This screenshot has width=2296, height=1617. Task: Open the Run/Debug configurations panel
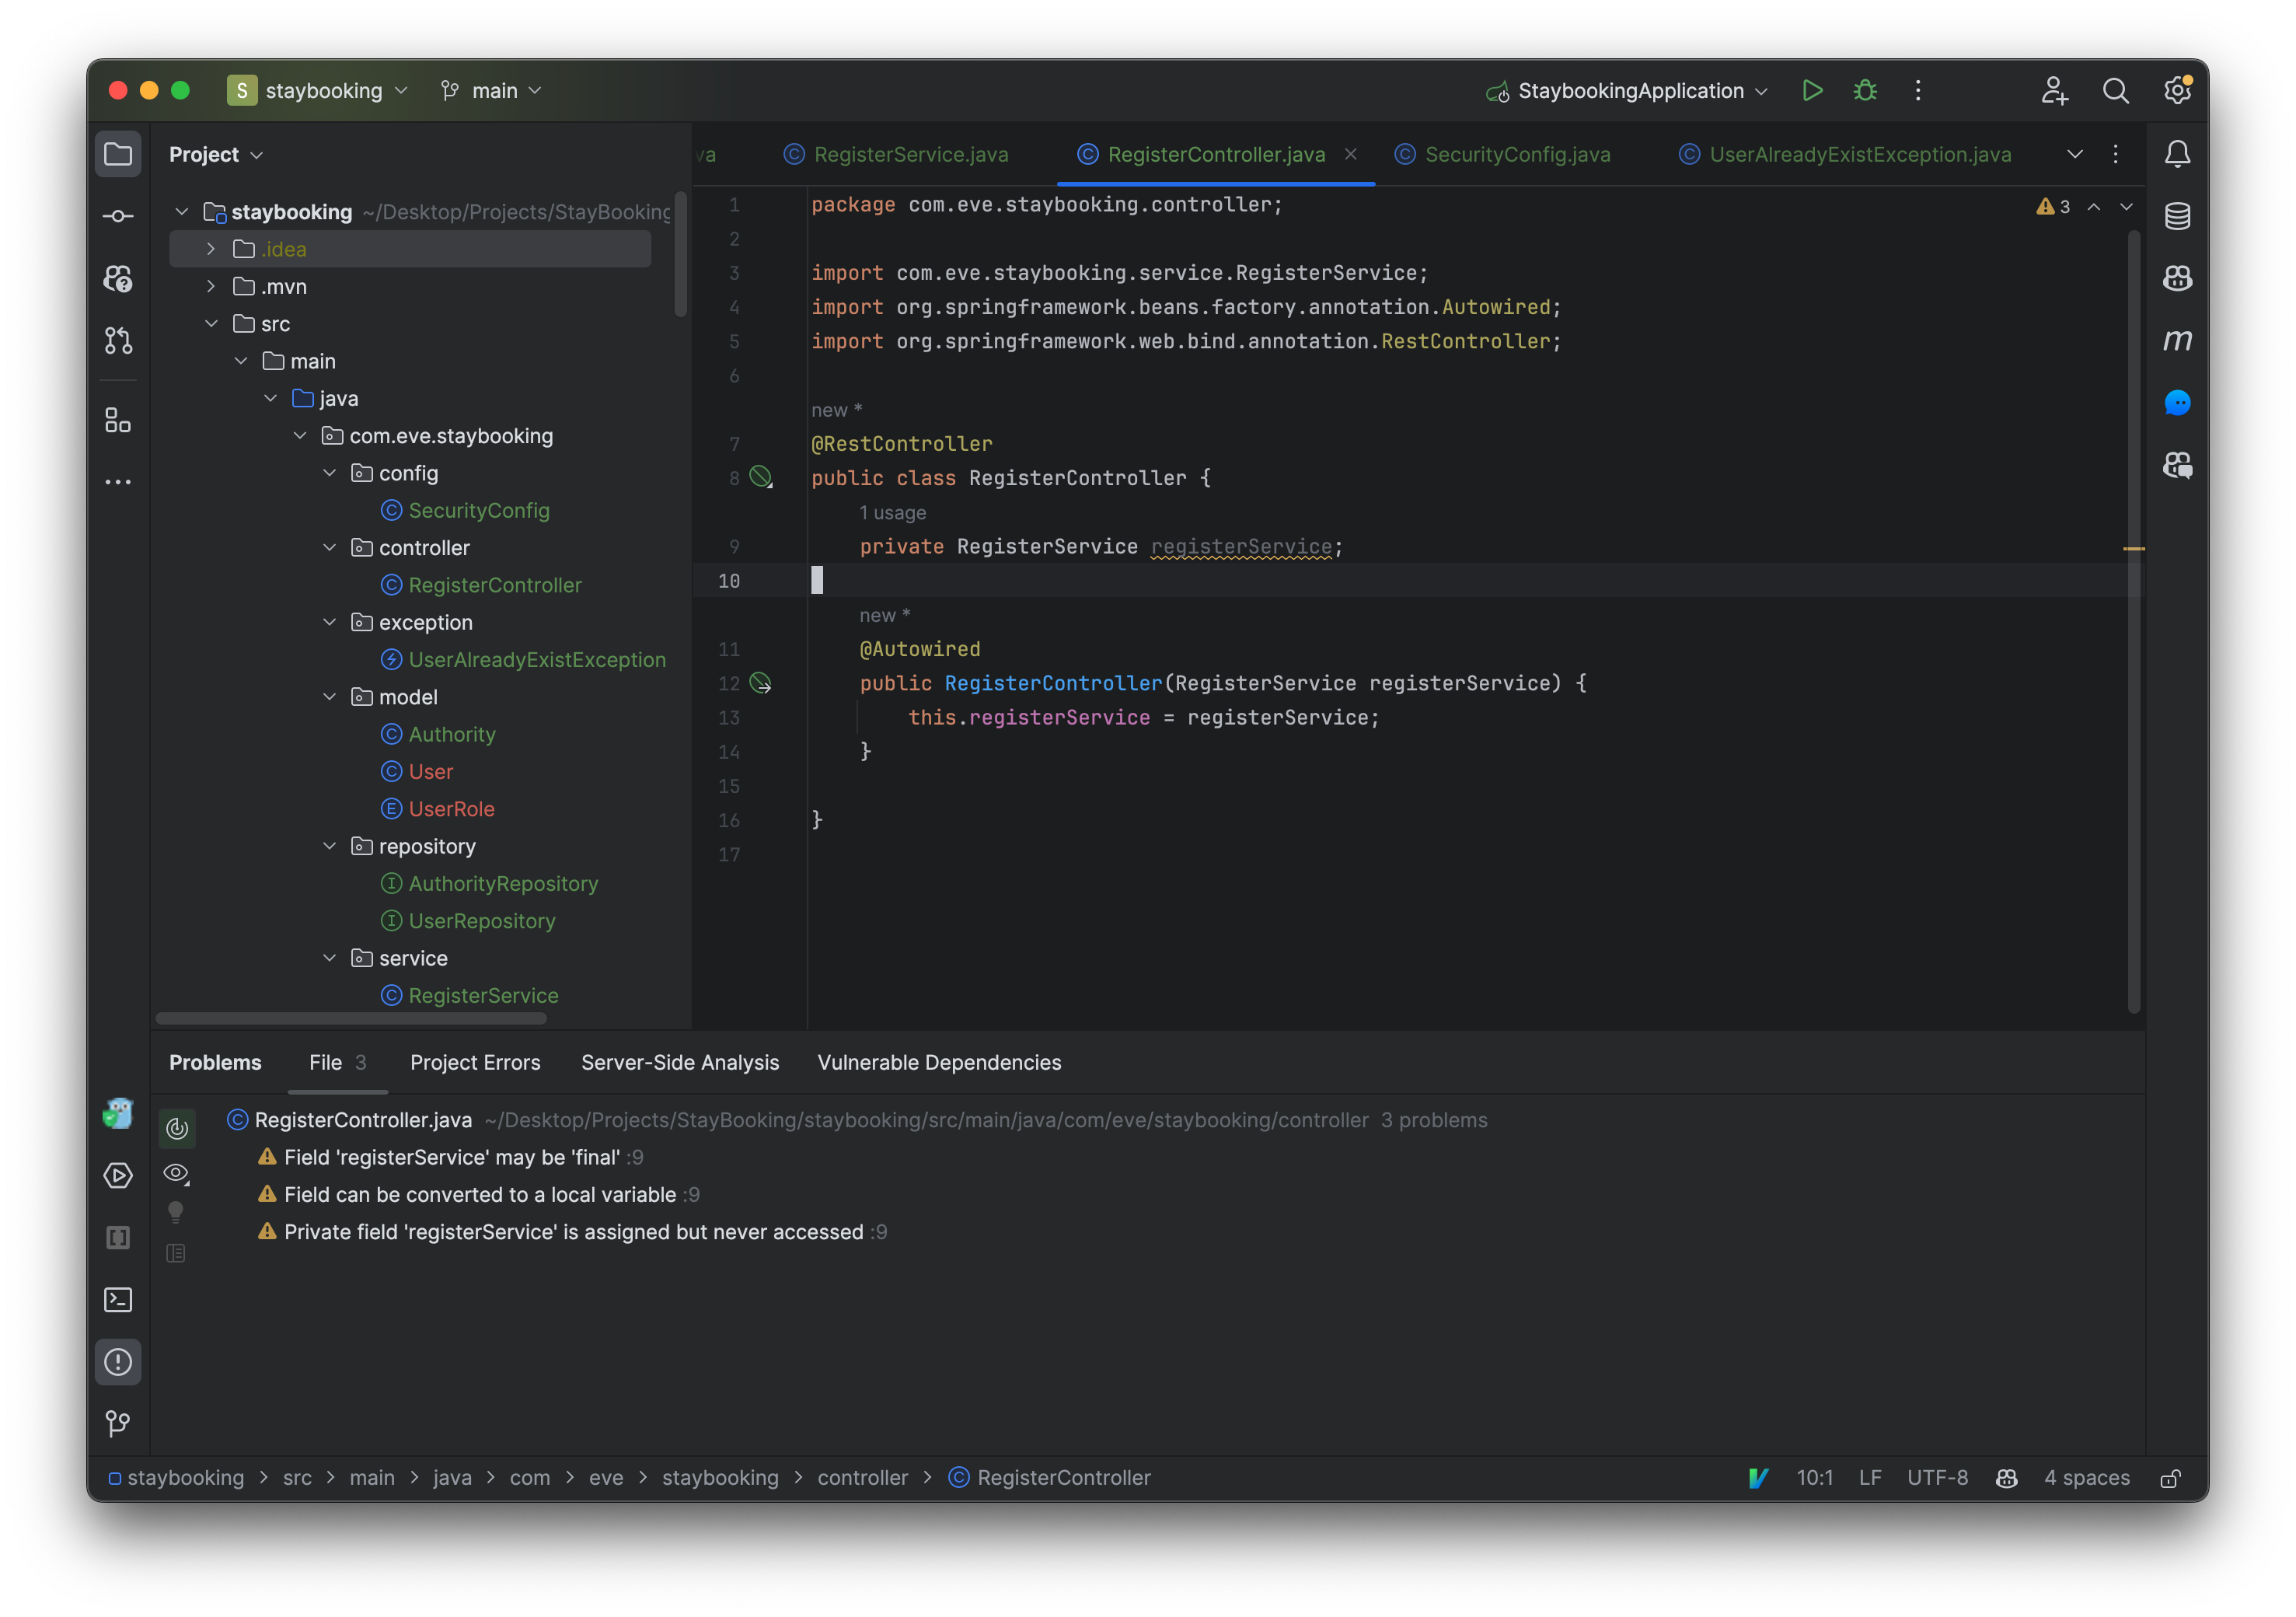(x=1626, y=91)
